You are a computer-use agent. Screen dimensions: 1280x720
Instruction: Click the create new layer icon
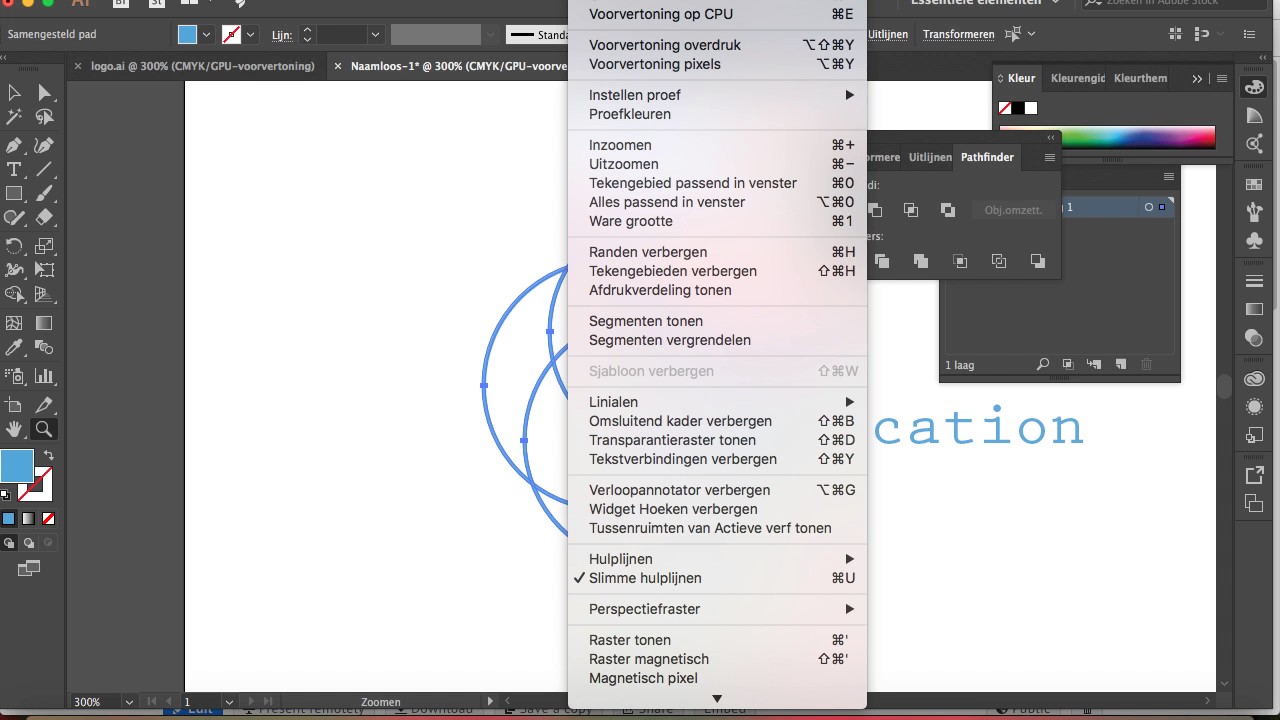click(1121, 365)
